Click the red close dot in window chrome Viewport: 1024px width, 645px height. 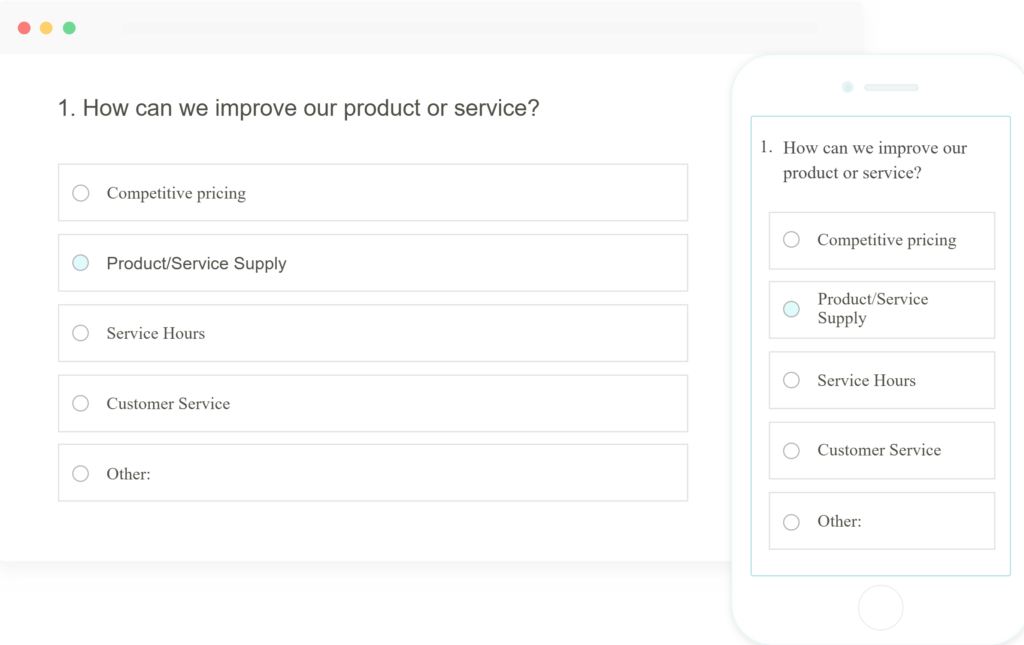[23, 27]
